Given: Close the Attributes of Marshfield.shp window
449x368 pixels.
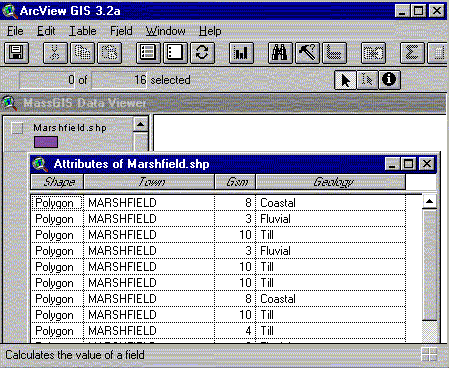Looking at the screenshot, I should [x=427, y=164].
